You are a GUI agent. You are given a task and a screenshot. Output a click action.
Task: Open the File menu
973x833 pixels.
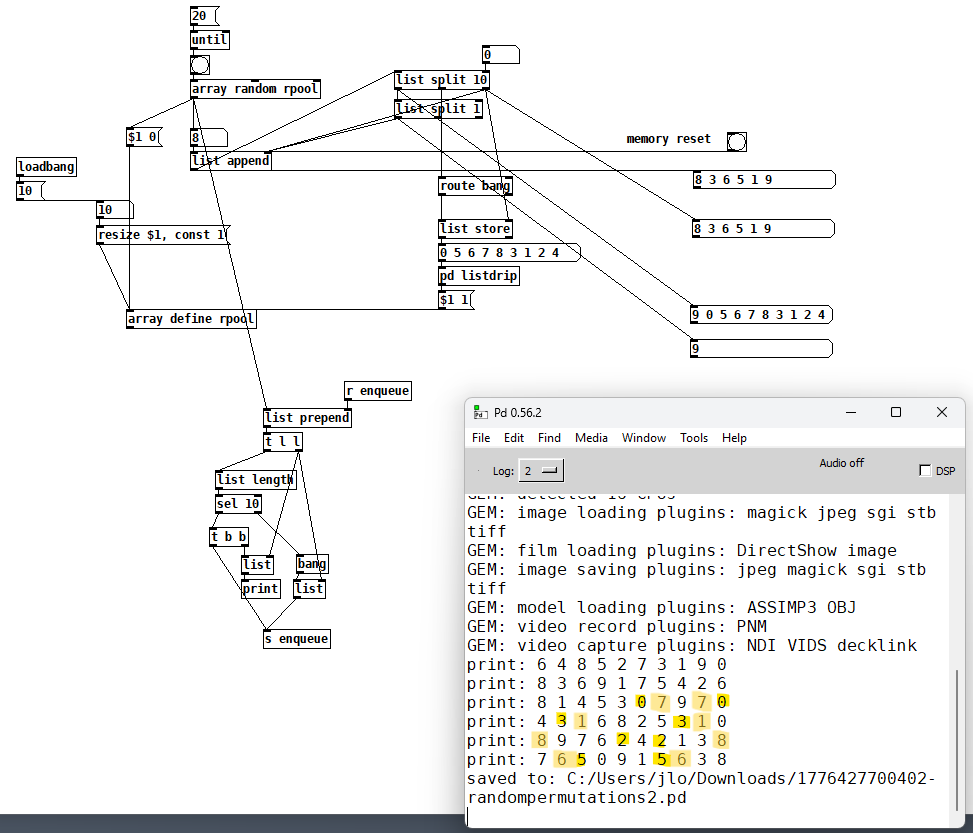(x=481, y=438)
